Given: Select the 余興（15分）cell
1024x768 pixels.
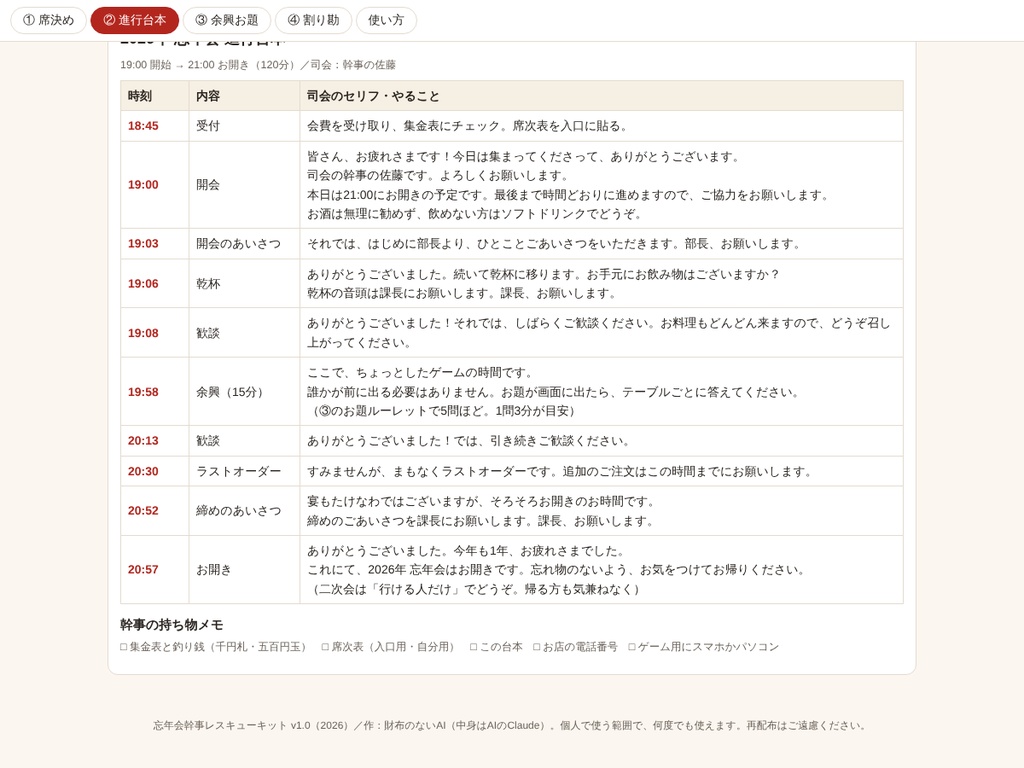Looking at the screenshot, I should tap(244, 392).
